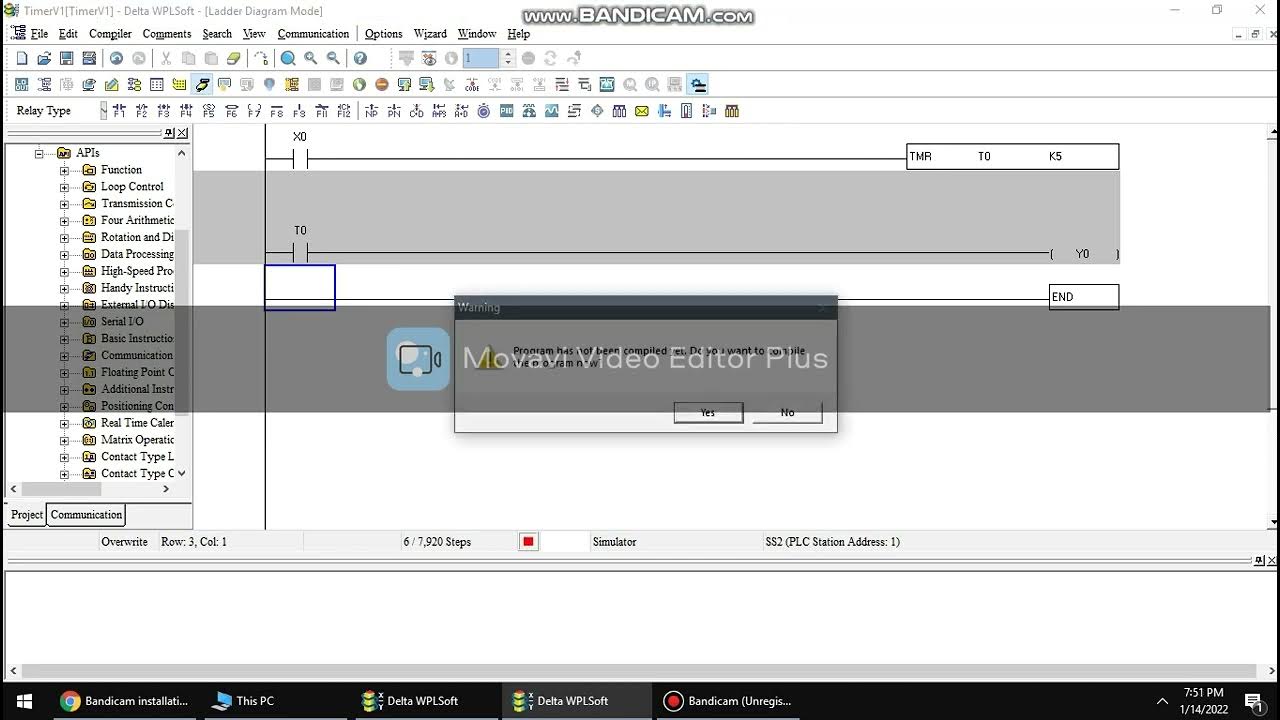Click No in the Warning dialog
Viewport: 1280px width, 720px height.
(x=787, y=412)
